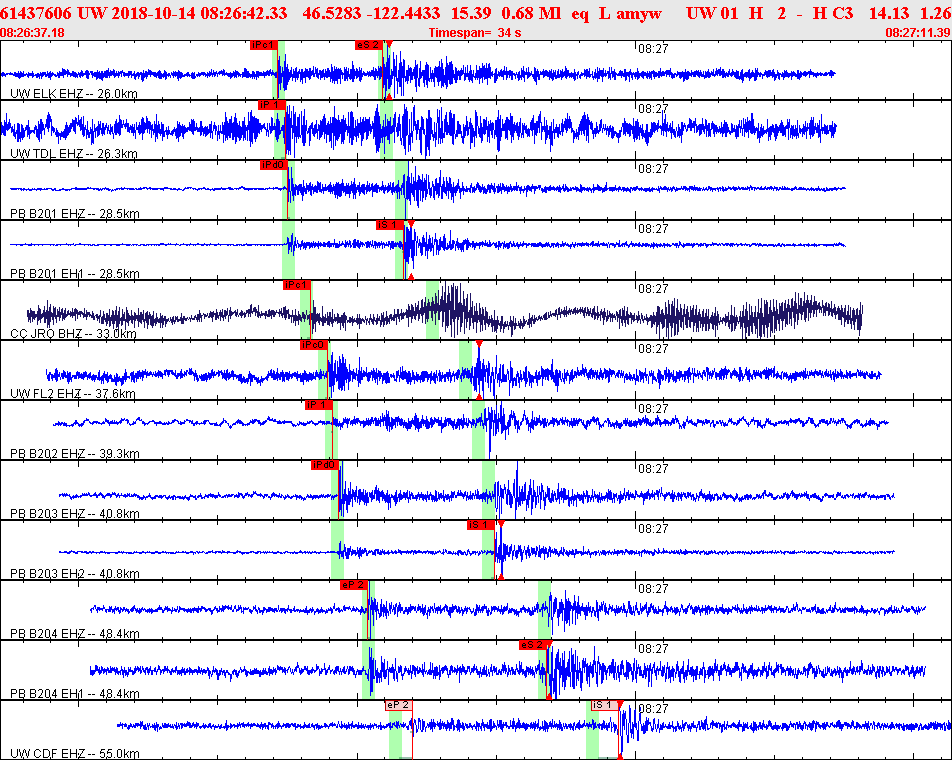Select the iPd0 pick flag on PB B203 EHZ
The height and width of the screenshot is (760, 952).
pos(324,466)
